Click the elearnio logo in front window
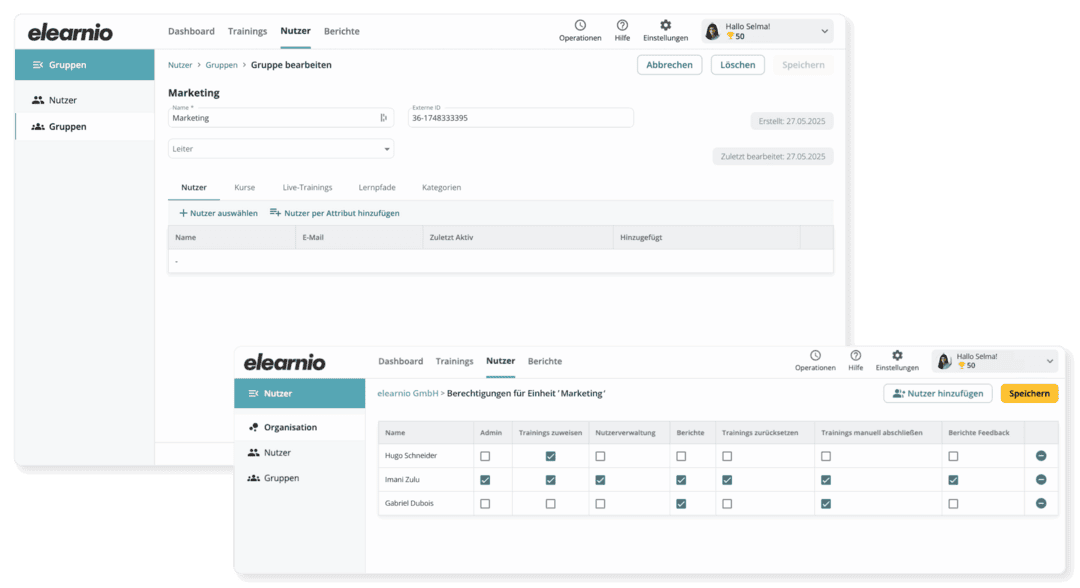This screenshot has height=588, width=1080. point(284,362)
